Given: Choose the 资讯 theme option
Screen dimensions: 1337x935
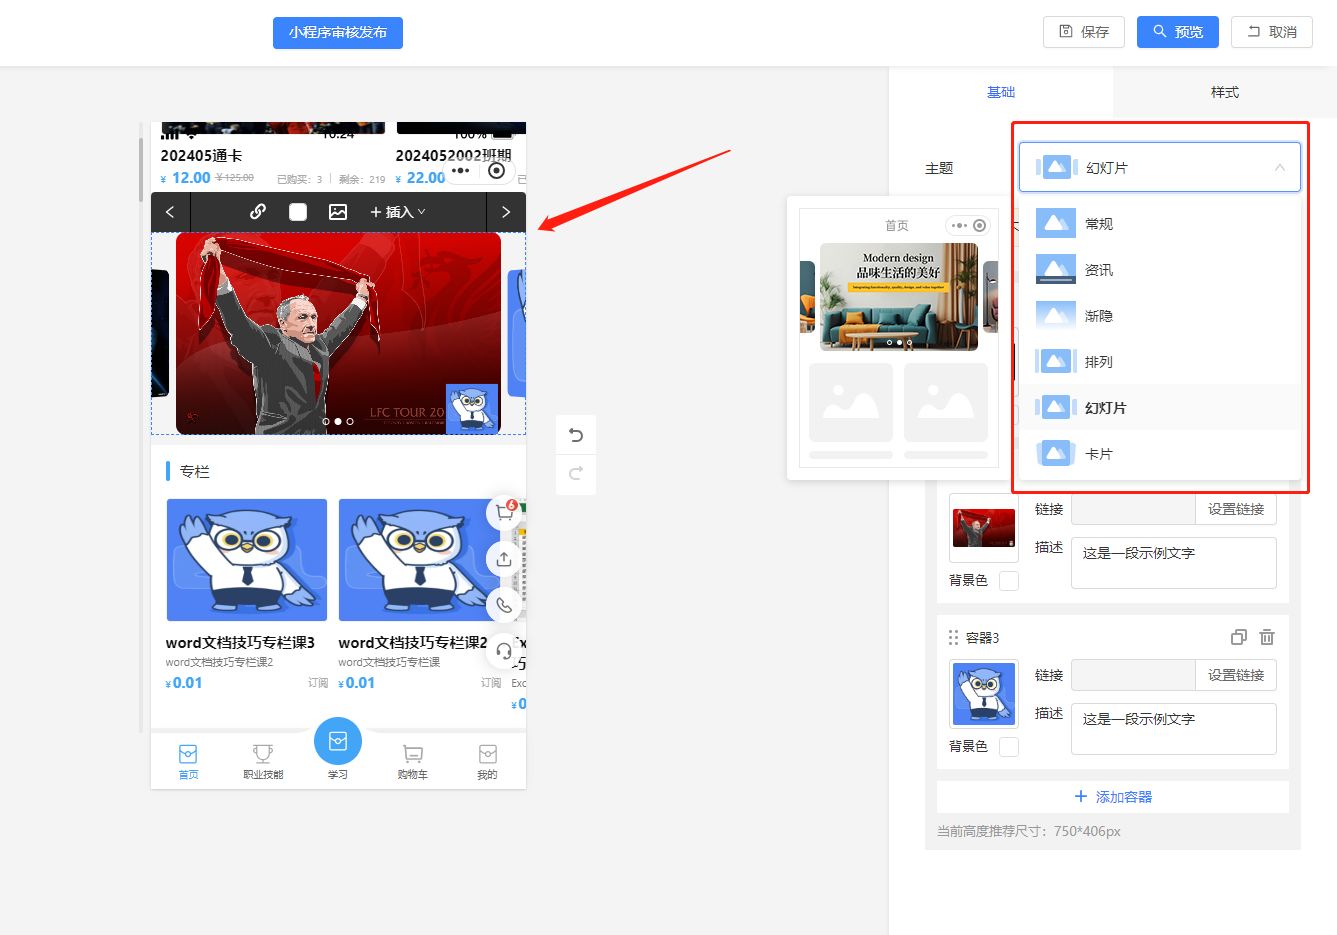Looking at the screenshot, I should click(x=1160, y=270).
